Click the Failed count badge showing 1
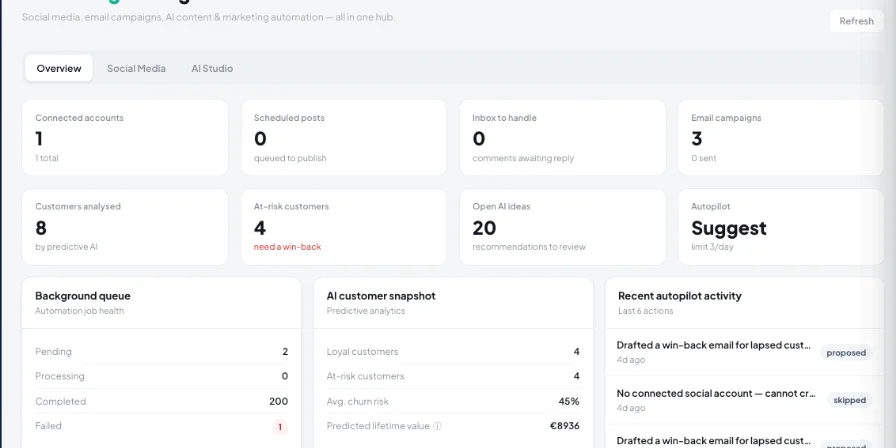 pos(280,426)
